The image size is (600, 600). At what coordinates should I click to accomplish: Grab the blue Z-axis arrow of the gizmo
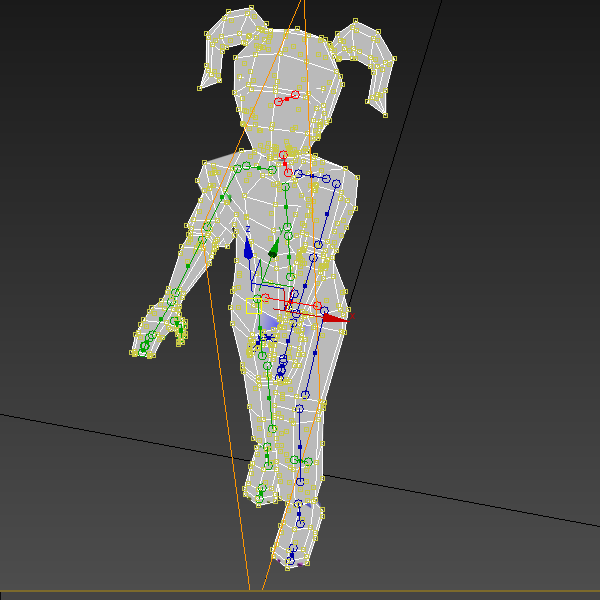(x=248, y=248)
